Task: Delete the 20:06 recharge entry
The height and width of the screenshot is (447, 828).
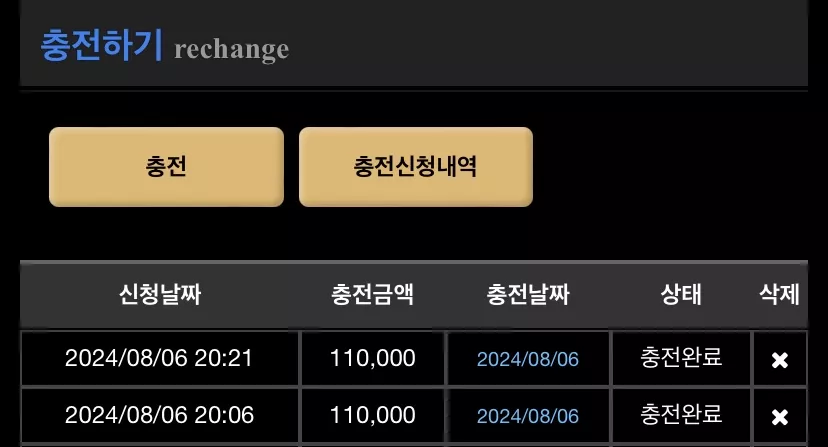Action: coord(779,417)
